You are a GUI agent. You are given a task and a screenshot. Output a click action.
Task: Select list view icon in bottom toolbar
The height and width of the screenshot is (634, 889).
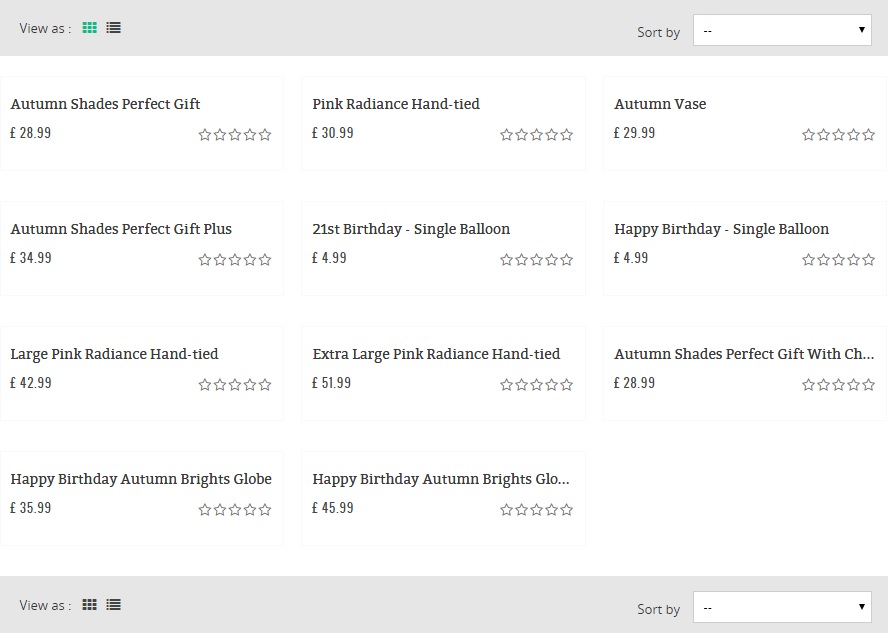(114, 605)
